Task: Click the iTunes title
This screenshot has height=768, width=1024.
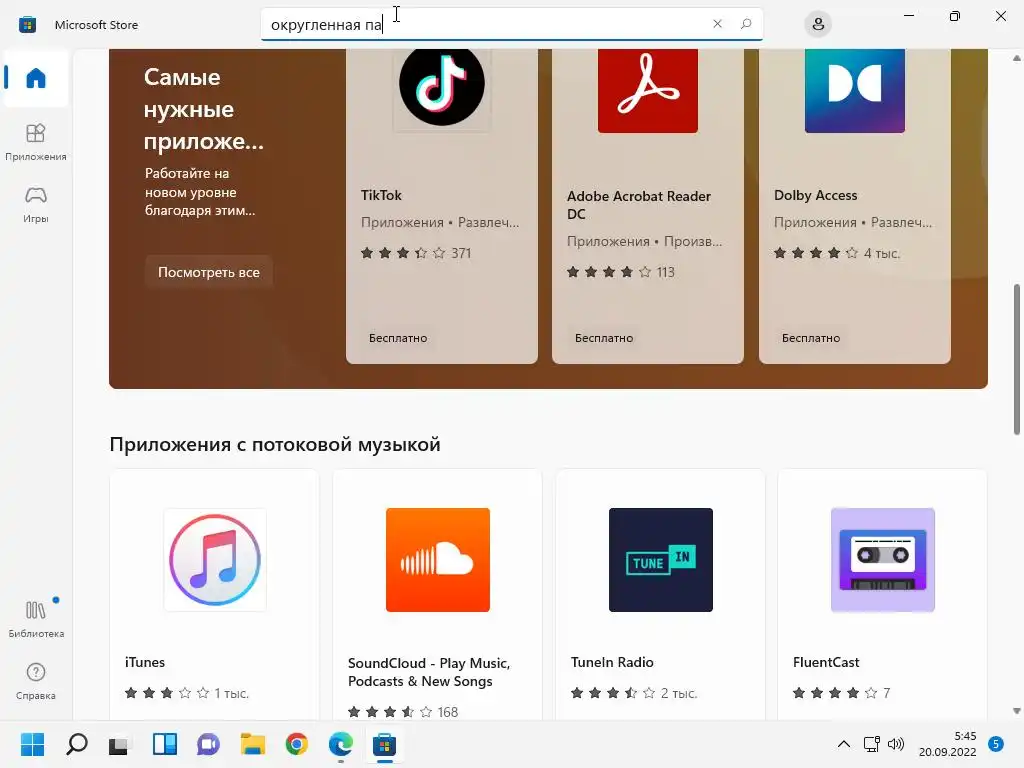Action: tap(145, 662)
